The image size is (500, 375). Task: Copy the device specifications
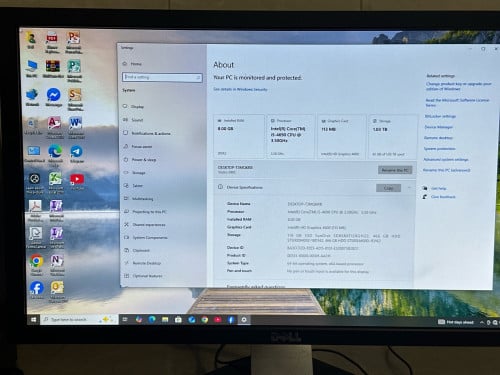coord(388,188)
